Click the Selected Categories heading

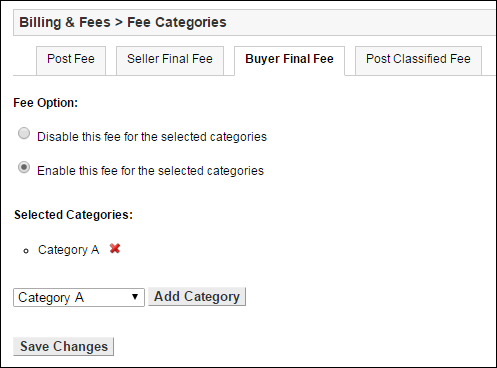tap(73, 215)
